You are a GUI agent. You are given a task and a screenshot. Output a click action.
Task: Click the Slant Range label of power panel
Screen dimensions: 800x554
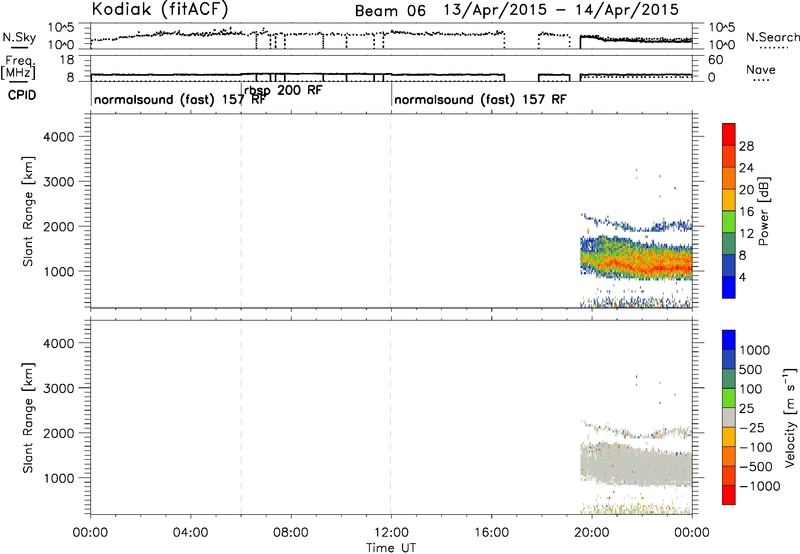click(x=29, y=211)
